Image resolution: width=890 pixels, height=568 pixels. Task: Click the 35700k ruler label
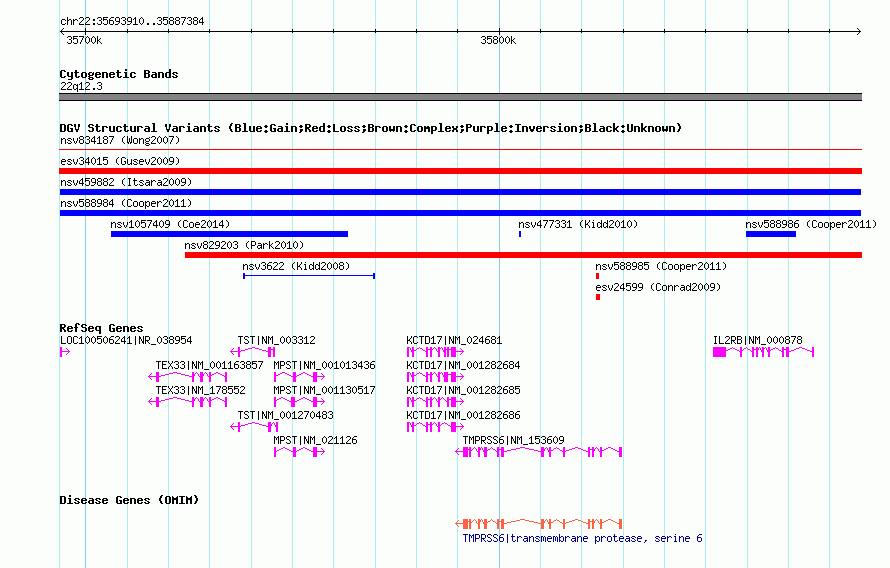click(x=84, y=40)
